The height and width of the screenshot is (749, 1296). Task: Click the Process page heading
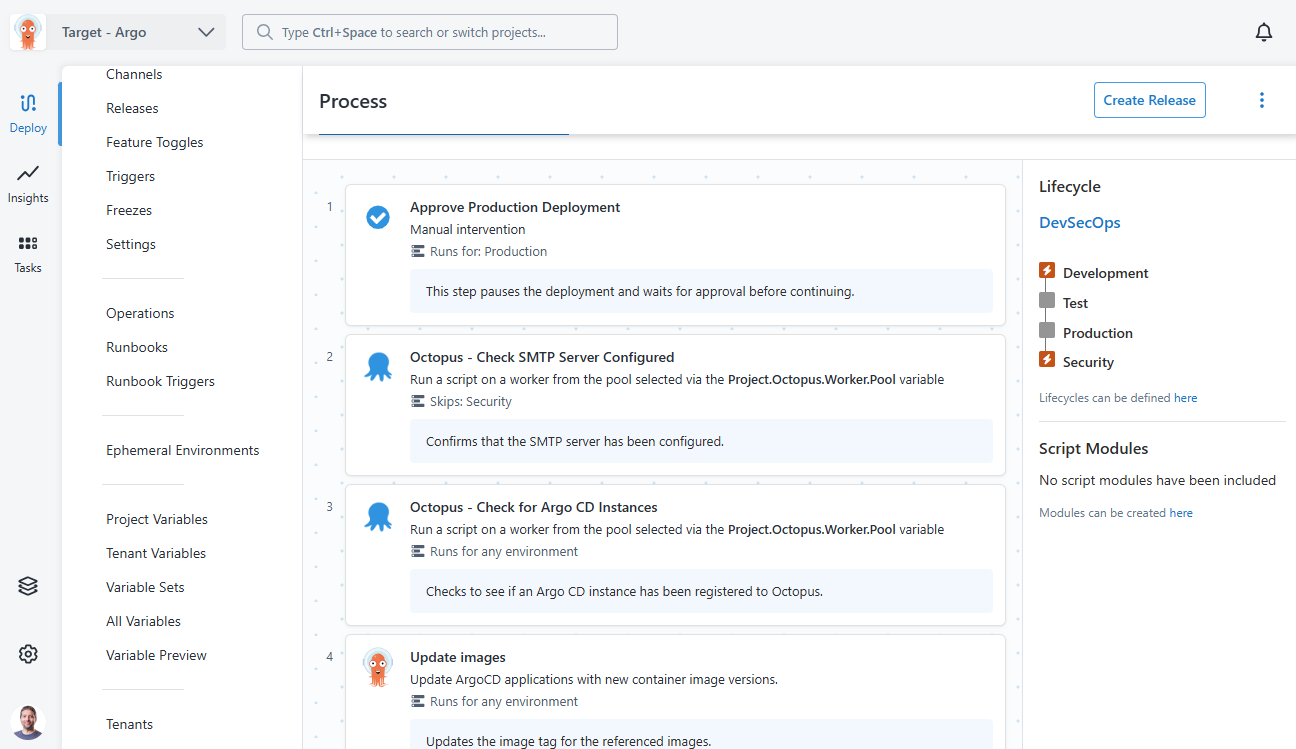coord(353,101)
